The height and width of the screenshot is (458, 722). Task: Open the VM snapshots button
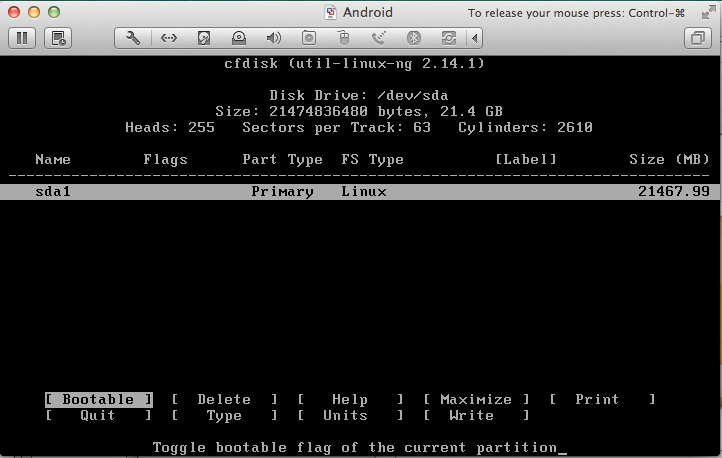click(x=58, y=38)
